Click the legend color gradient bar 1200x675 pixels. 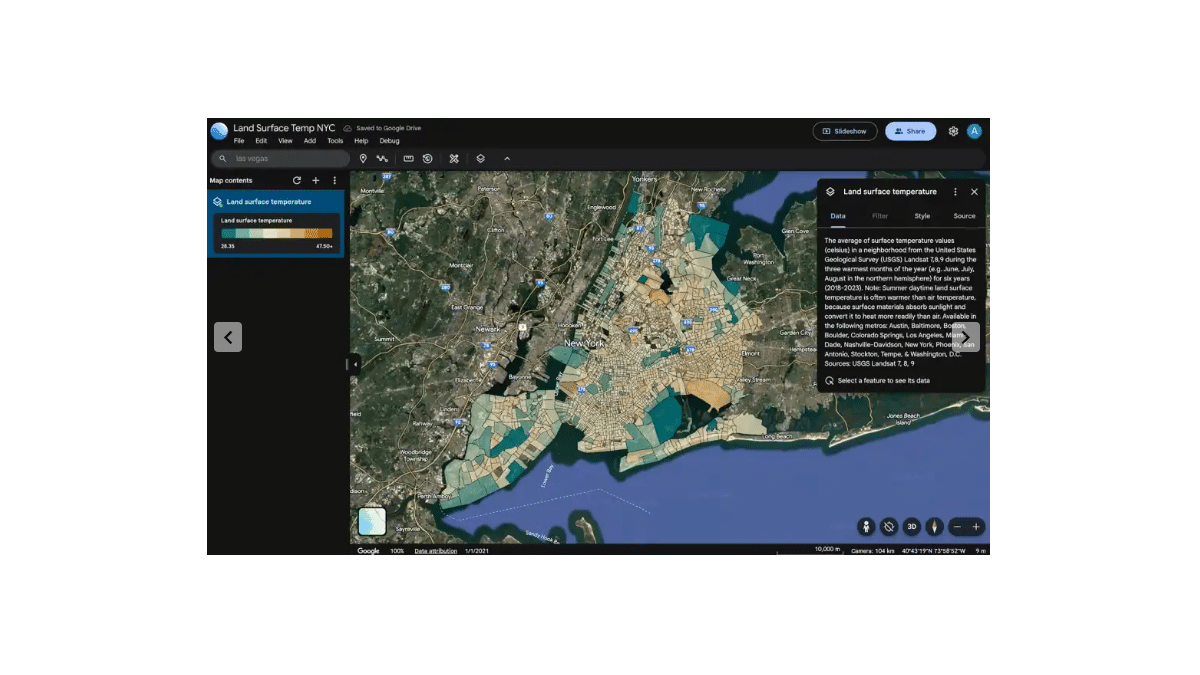tap(277, 233)
